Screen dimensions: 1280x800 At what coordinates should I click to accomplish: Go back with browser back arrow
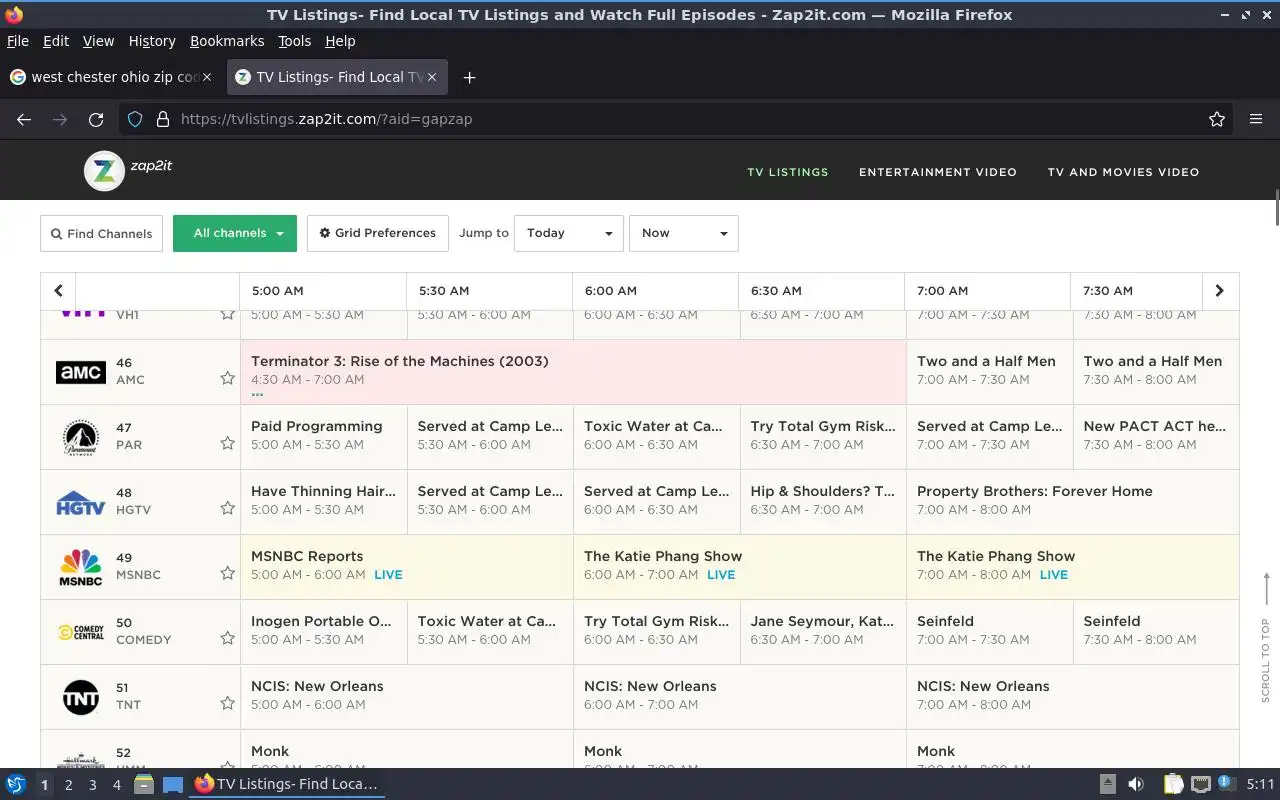click(x=24, y=119)
